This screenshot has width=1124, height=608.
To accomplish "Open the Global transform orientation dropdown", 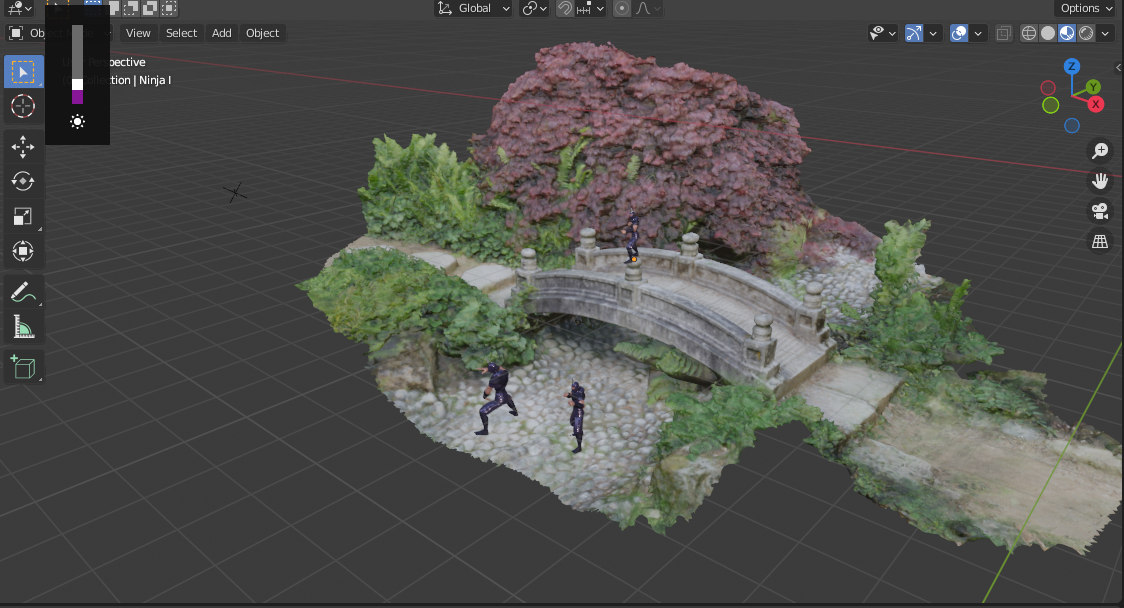I will tap(474, 8).
